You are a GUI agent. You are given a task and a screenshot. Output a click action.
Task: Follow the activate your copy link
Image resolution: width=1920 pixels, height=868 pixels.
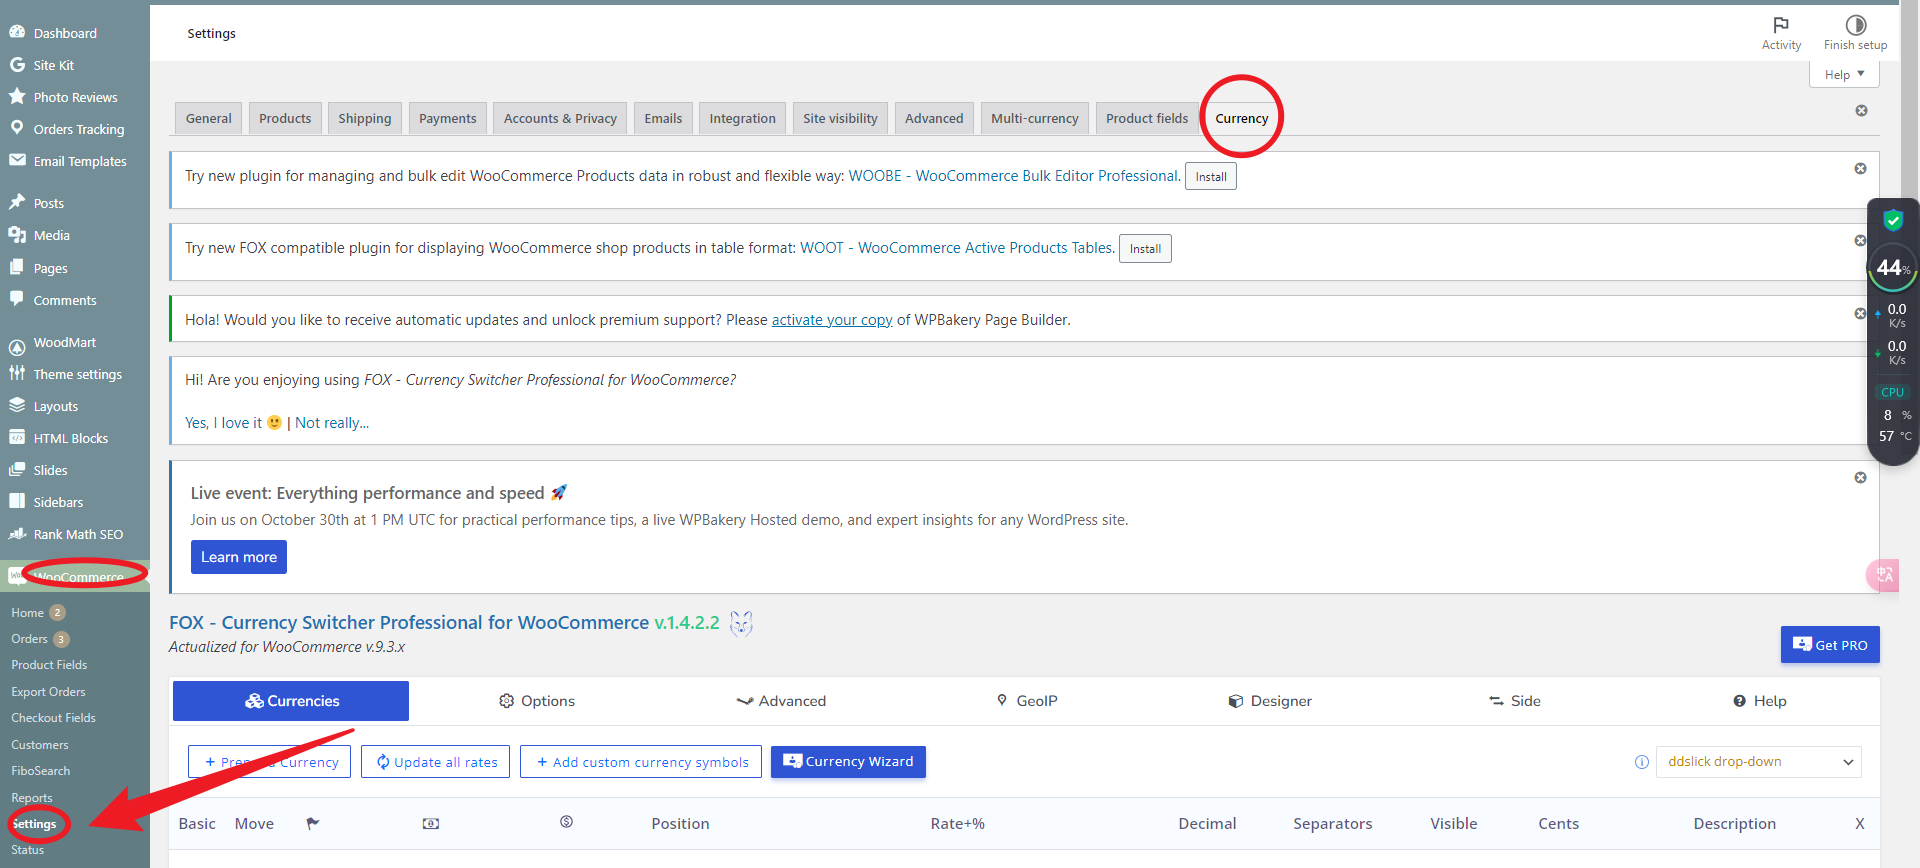[x=832, y=320]
